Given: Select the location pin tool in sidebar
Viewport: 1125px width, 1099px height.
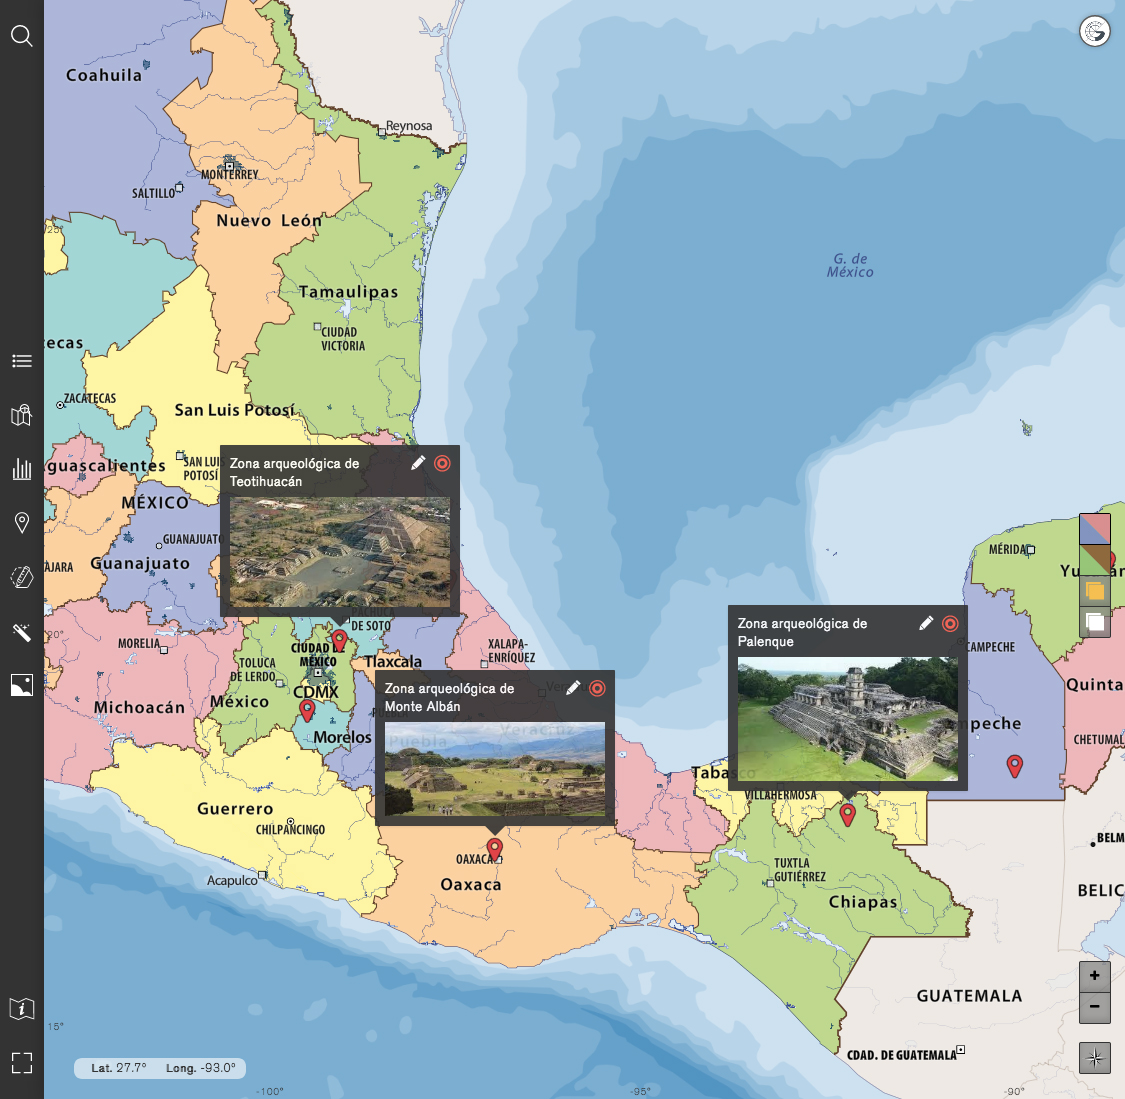Looking at the screenshot, I should pos(22,523).
